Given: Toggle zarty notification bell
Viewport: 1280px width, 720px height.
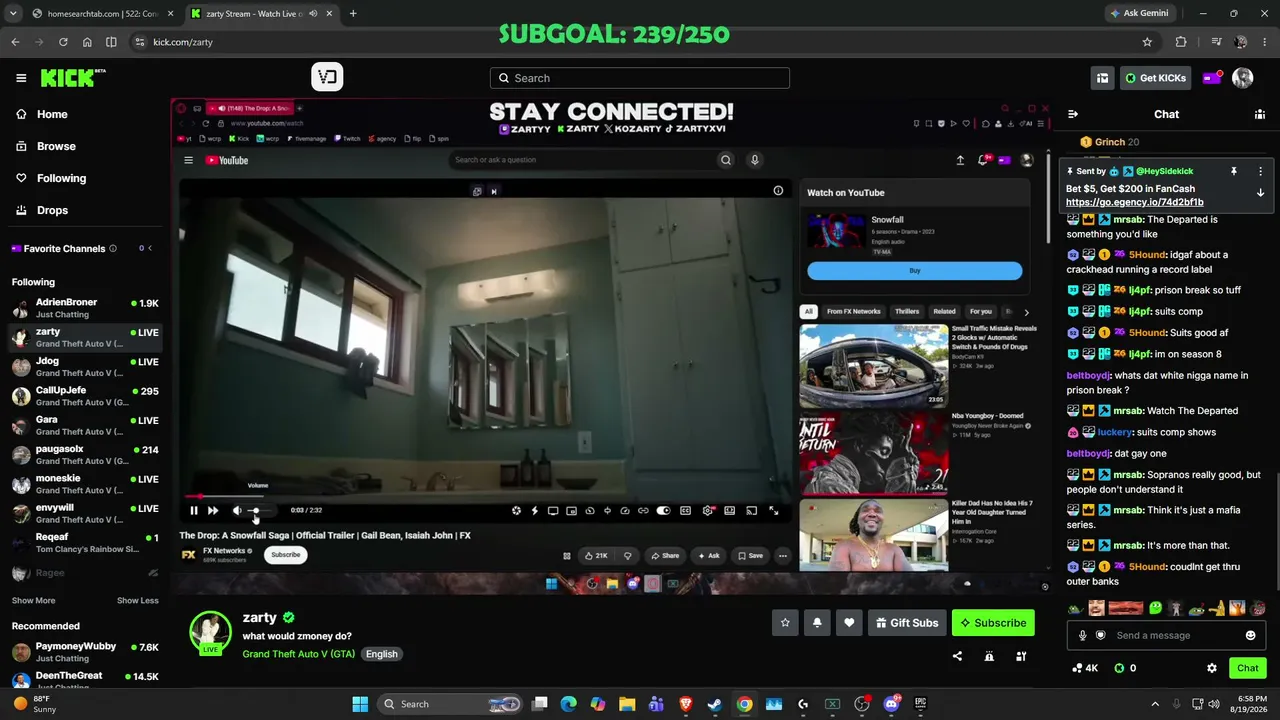Looking at the screenshot, I should pos(817,623).
